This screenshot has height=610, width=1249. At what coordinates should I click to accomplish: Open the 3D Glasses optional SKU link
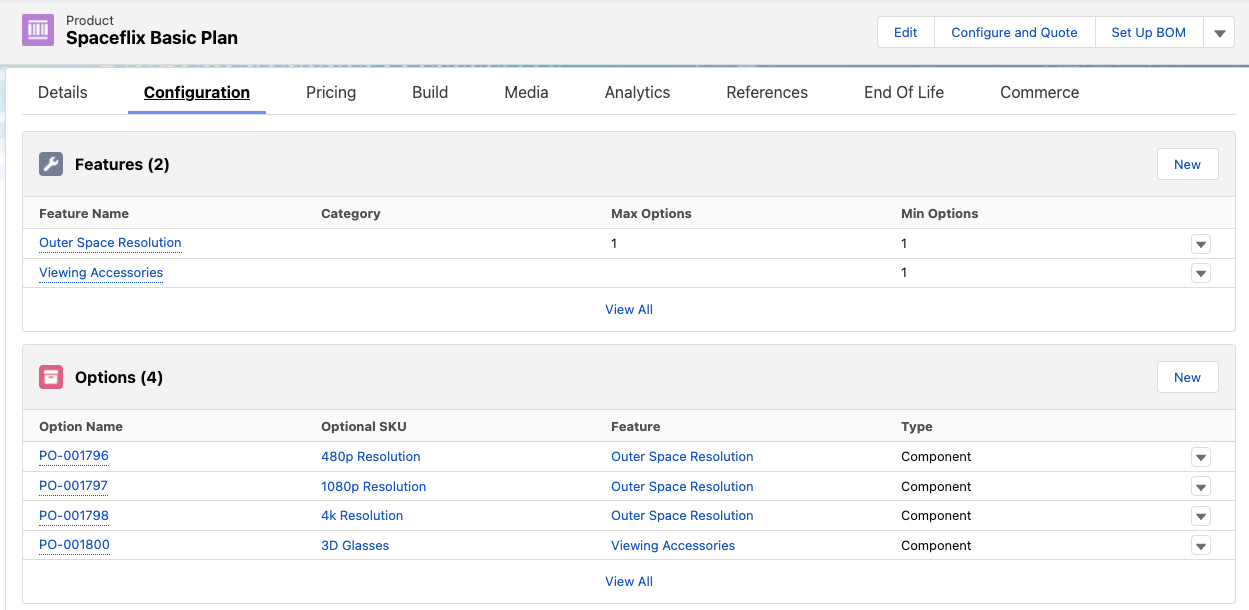point(355,546)
